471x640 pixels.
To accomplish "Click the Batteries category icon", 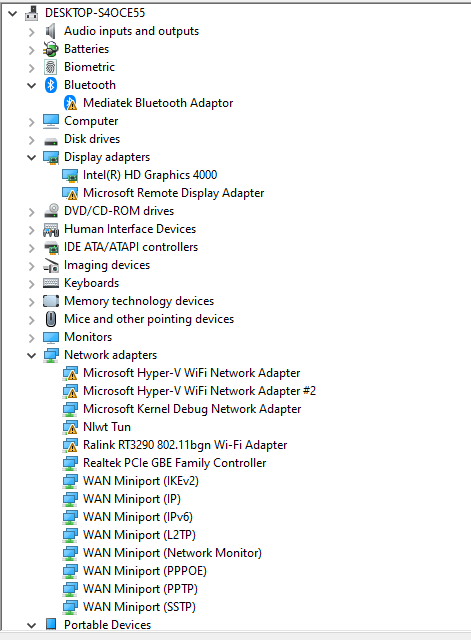I will click(51, 49).
